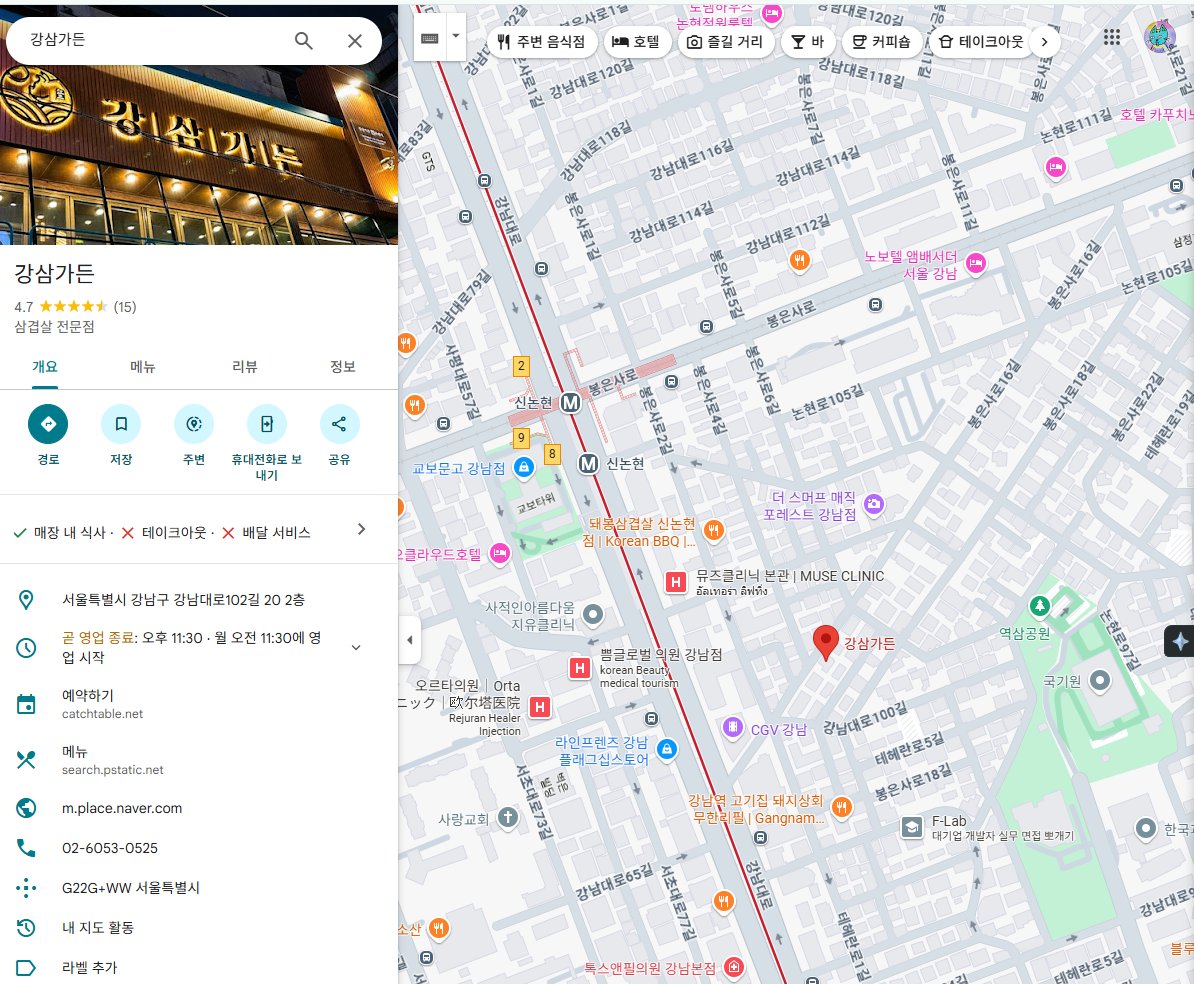Click the 돼봉삼겹살 신논현점 restaurant marker
1194x984 pixels.
(x=714, y=530)
